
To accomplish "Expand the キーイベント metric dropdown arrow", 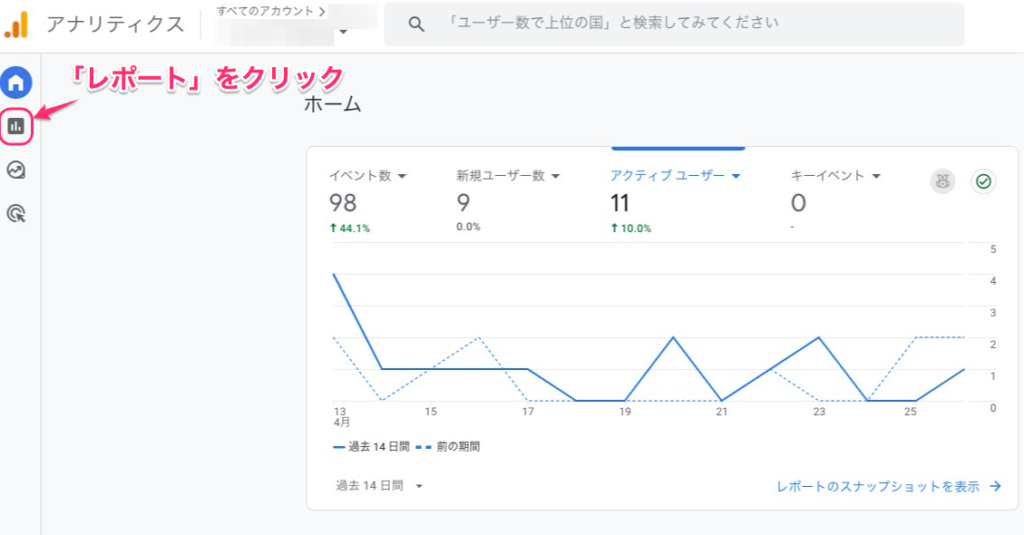I will tap(875, 176).
